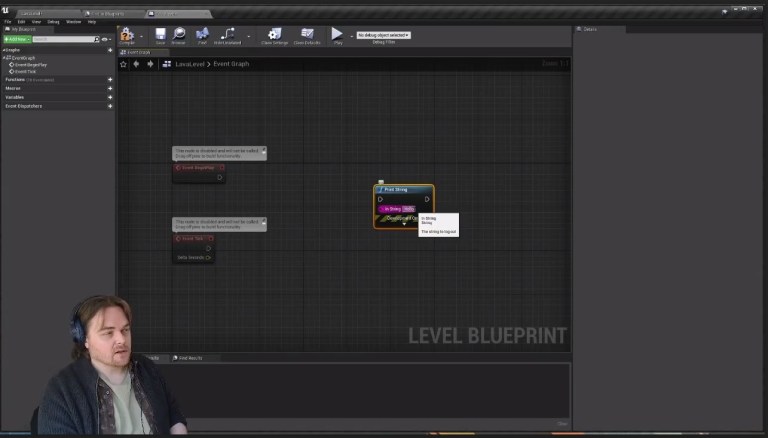Open the Debug menu
The height and width of the screenshot is (438, 768).
click(53, 22)
